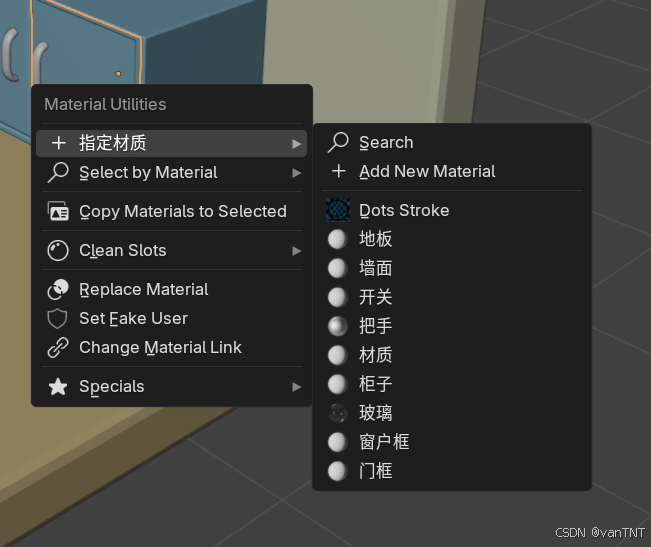Expand the arrow next to Select by Material
The height and width of the screenshot is (547, 651).
[x=296, y=173]
